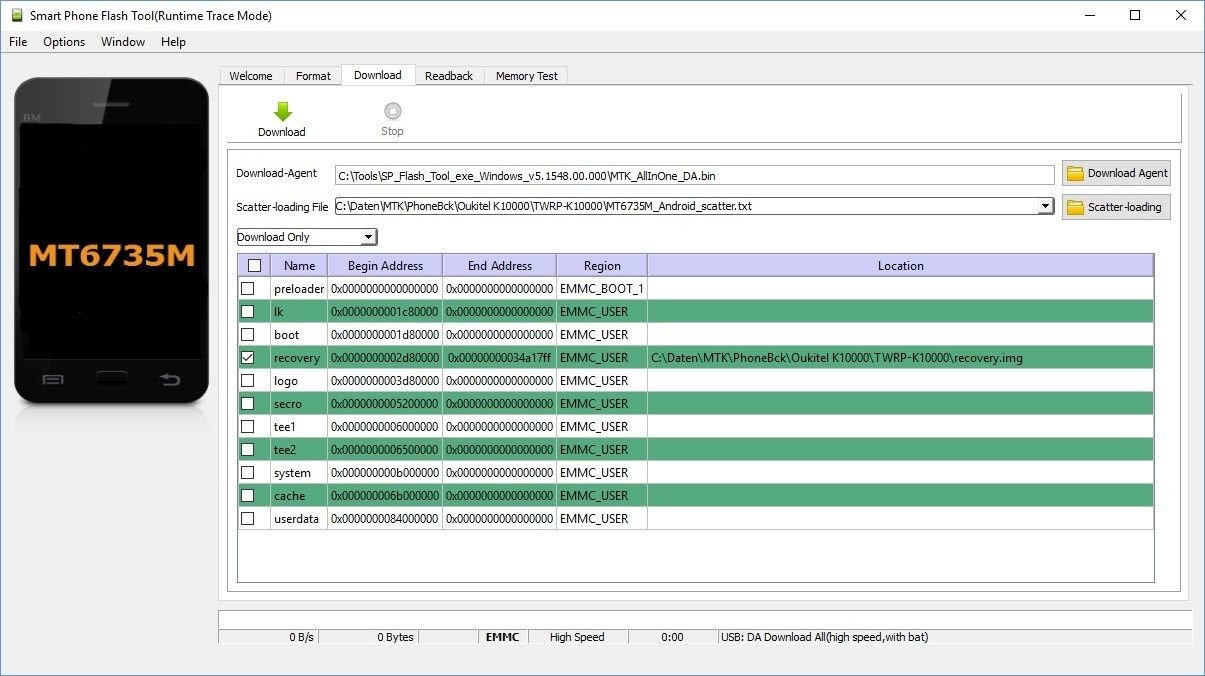Open the Help menu

tap(174, 42)
